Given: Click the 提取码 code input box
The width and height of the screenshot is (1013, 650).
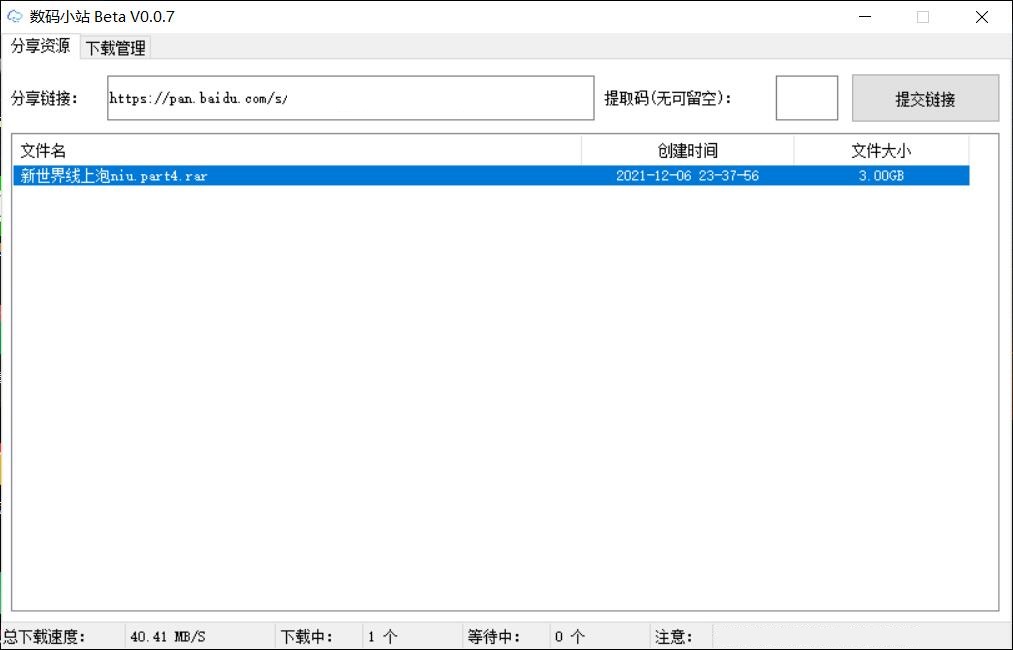Looking at the screenshot, I should (806, 98).
